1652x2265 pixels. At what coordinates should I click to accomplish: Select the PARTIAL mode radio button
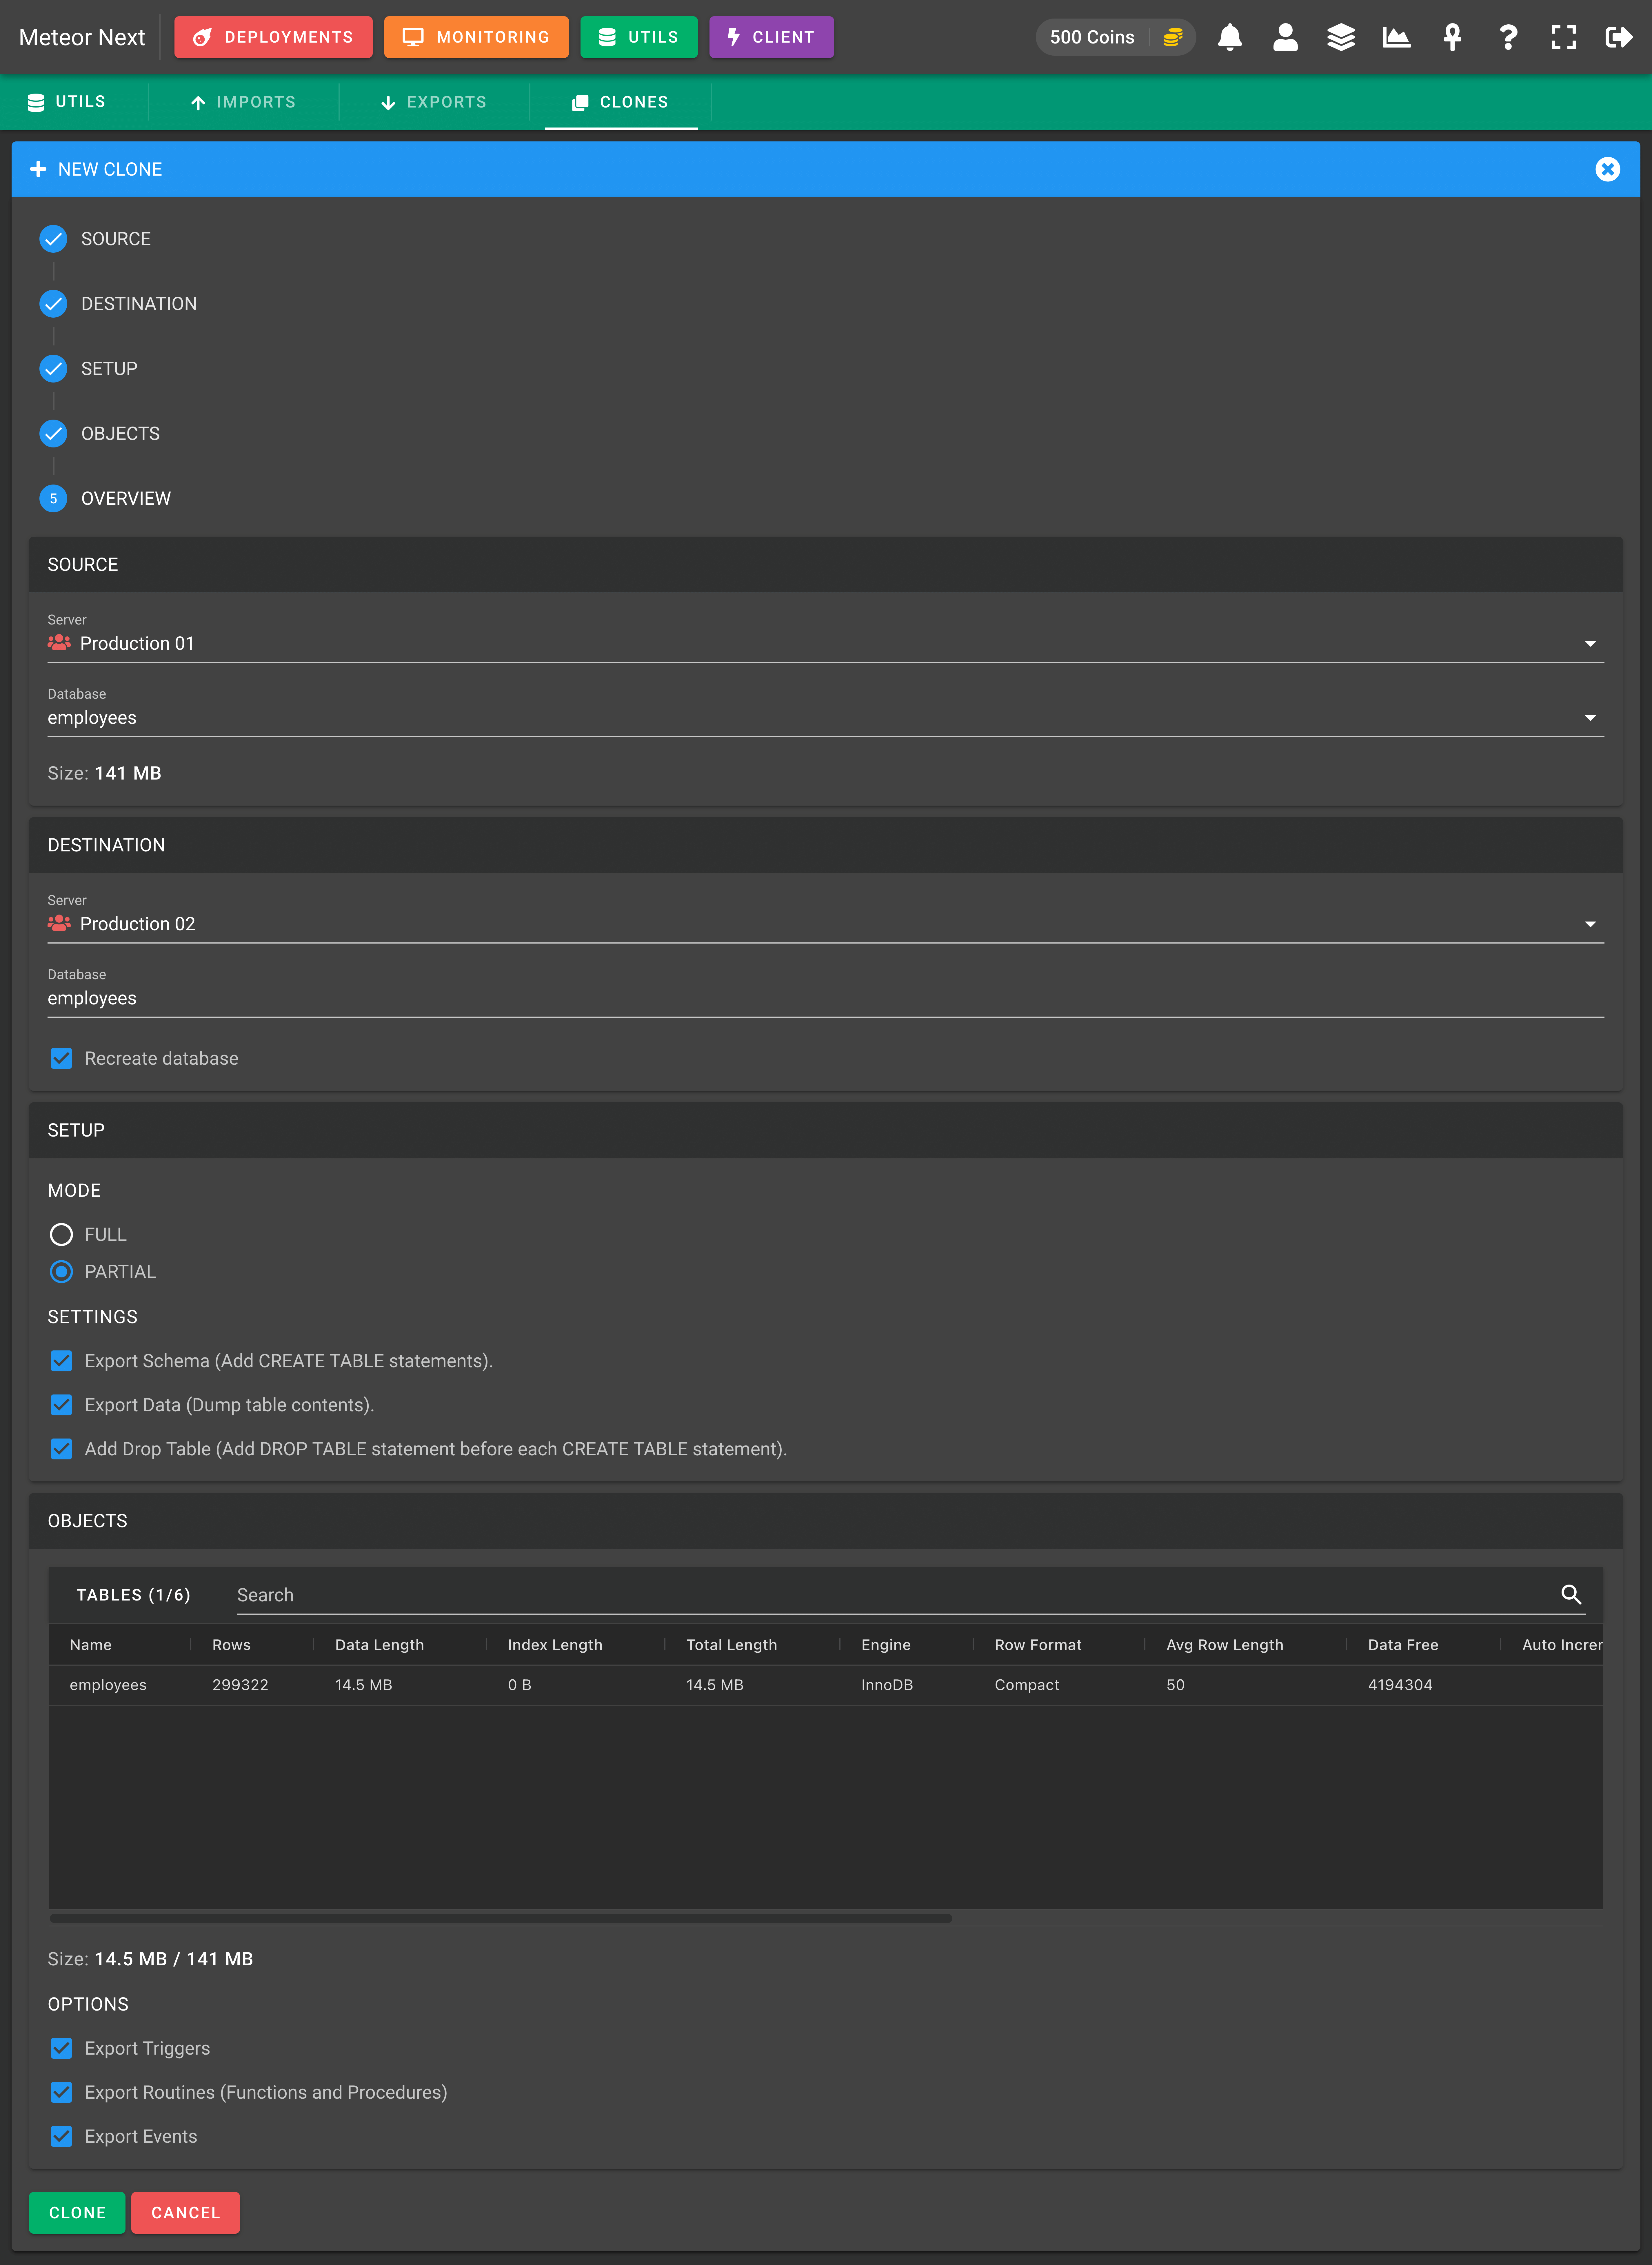[x=61, y=1272]
